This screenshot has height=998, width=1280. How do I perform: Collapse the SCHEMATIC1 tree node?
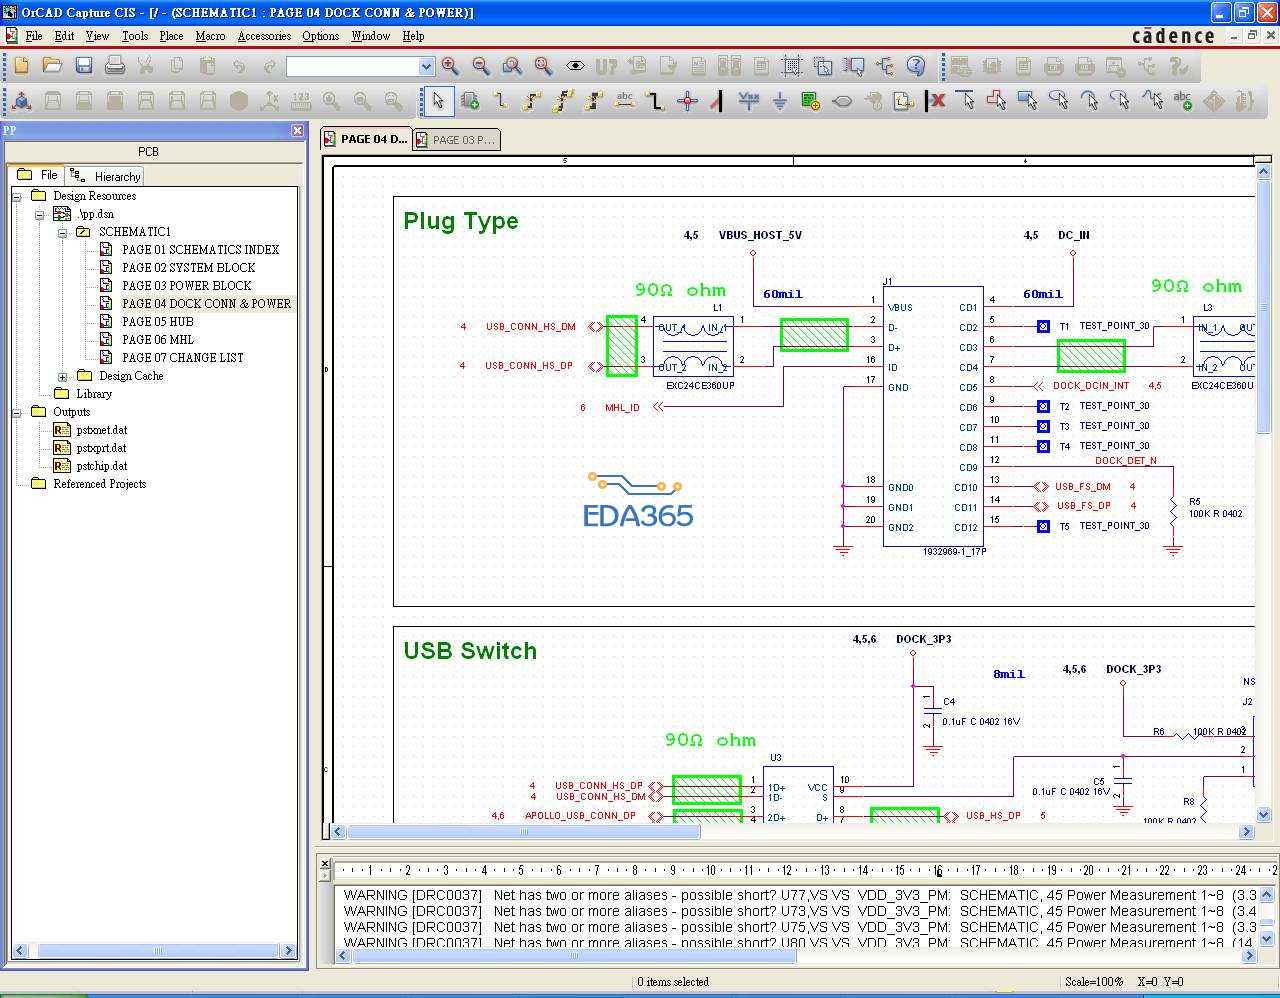coord(62,232)
